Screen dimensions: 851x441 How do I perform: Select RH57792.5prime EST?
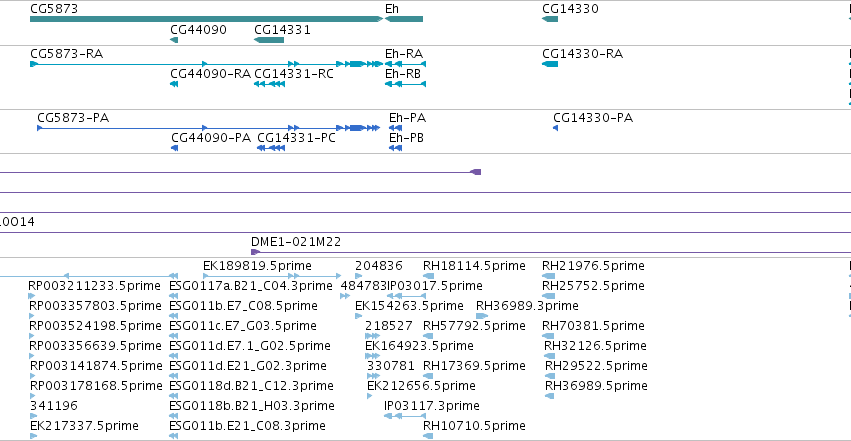point(428,336)
